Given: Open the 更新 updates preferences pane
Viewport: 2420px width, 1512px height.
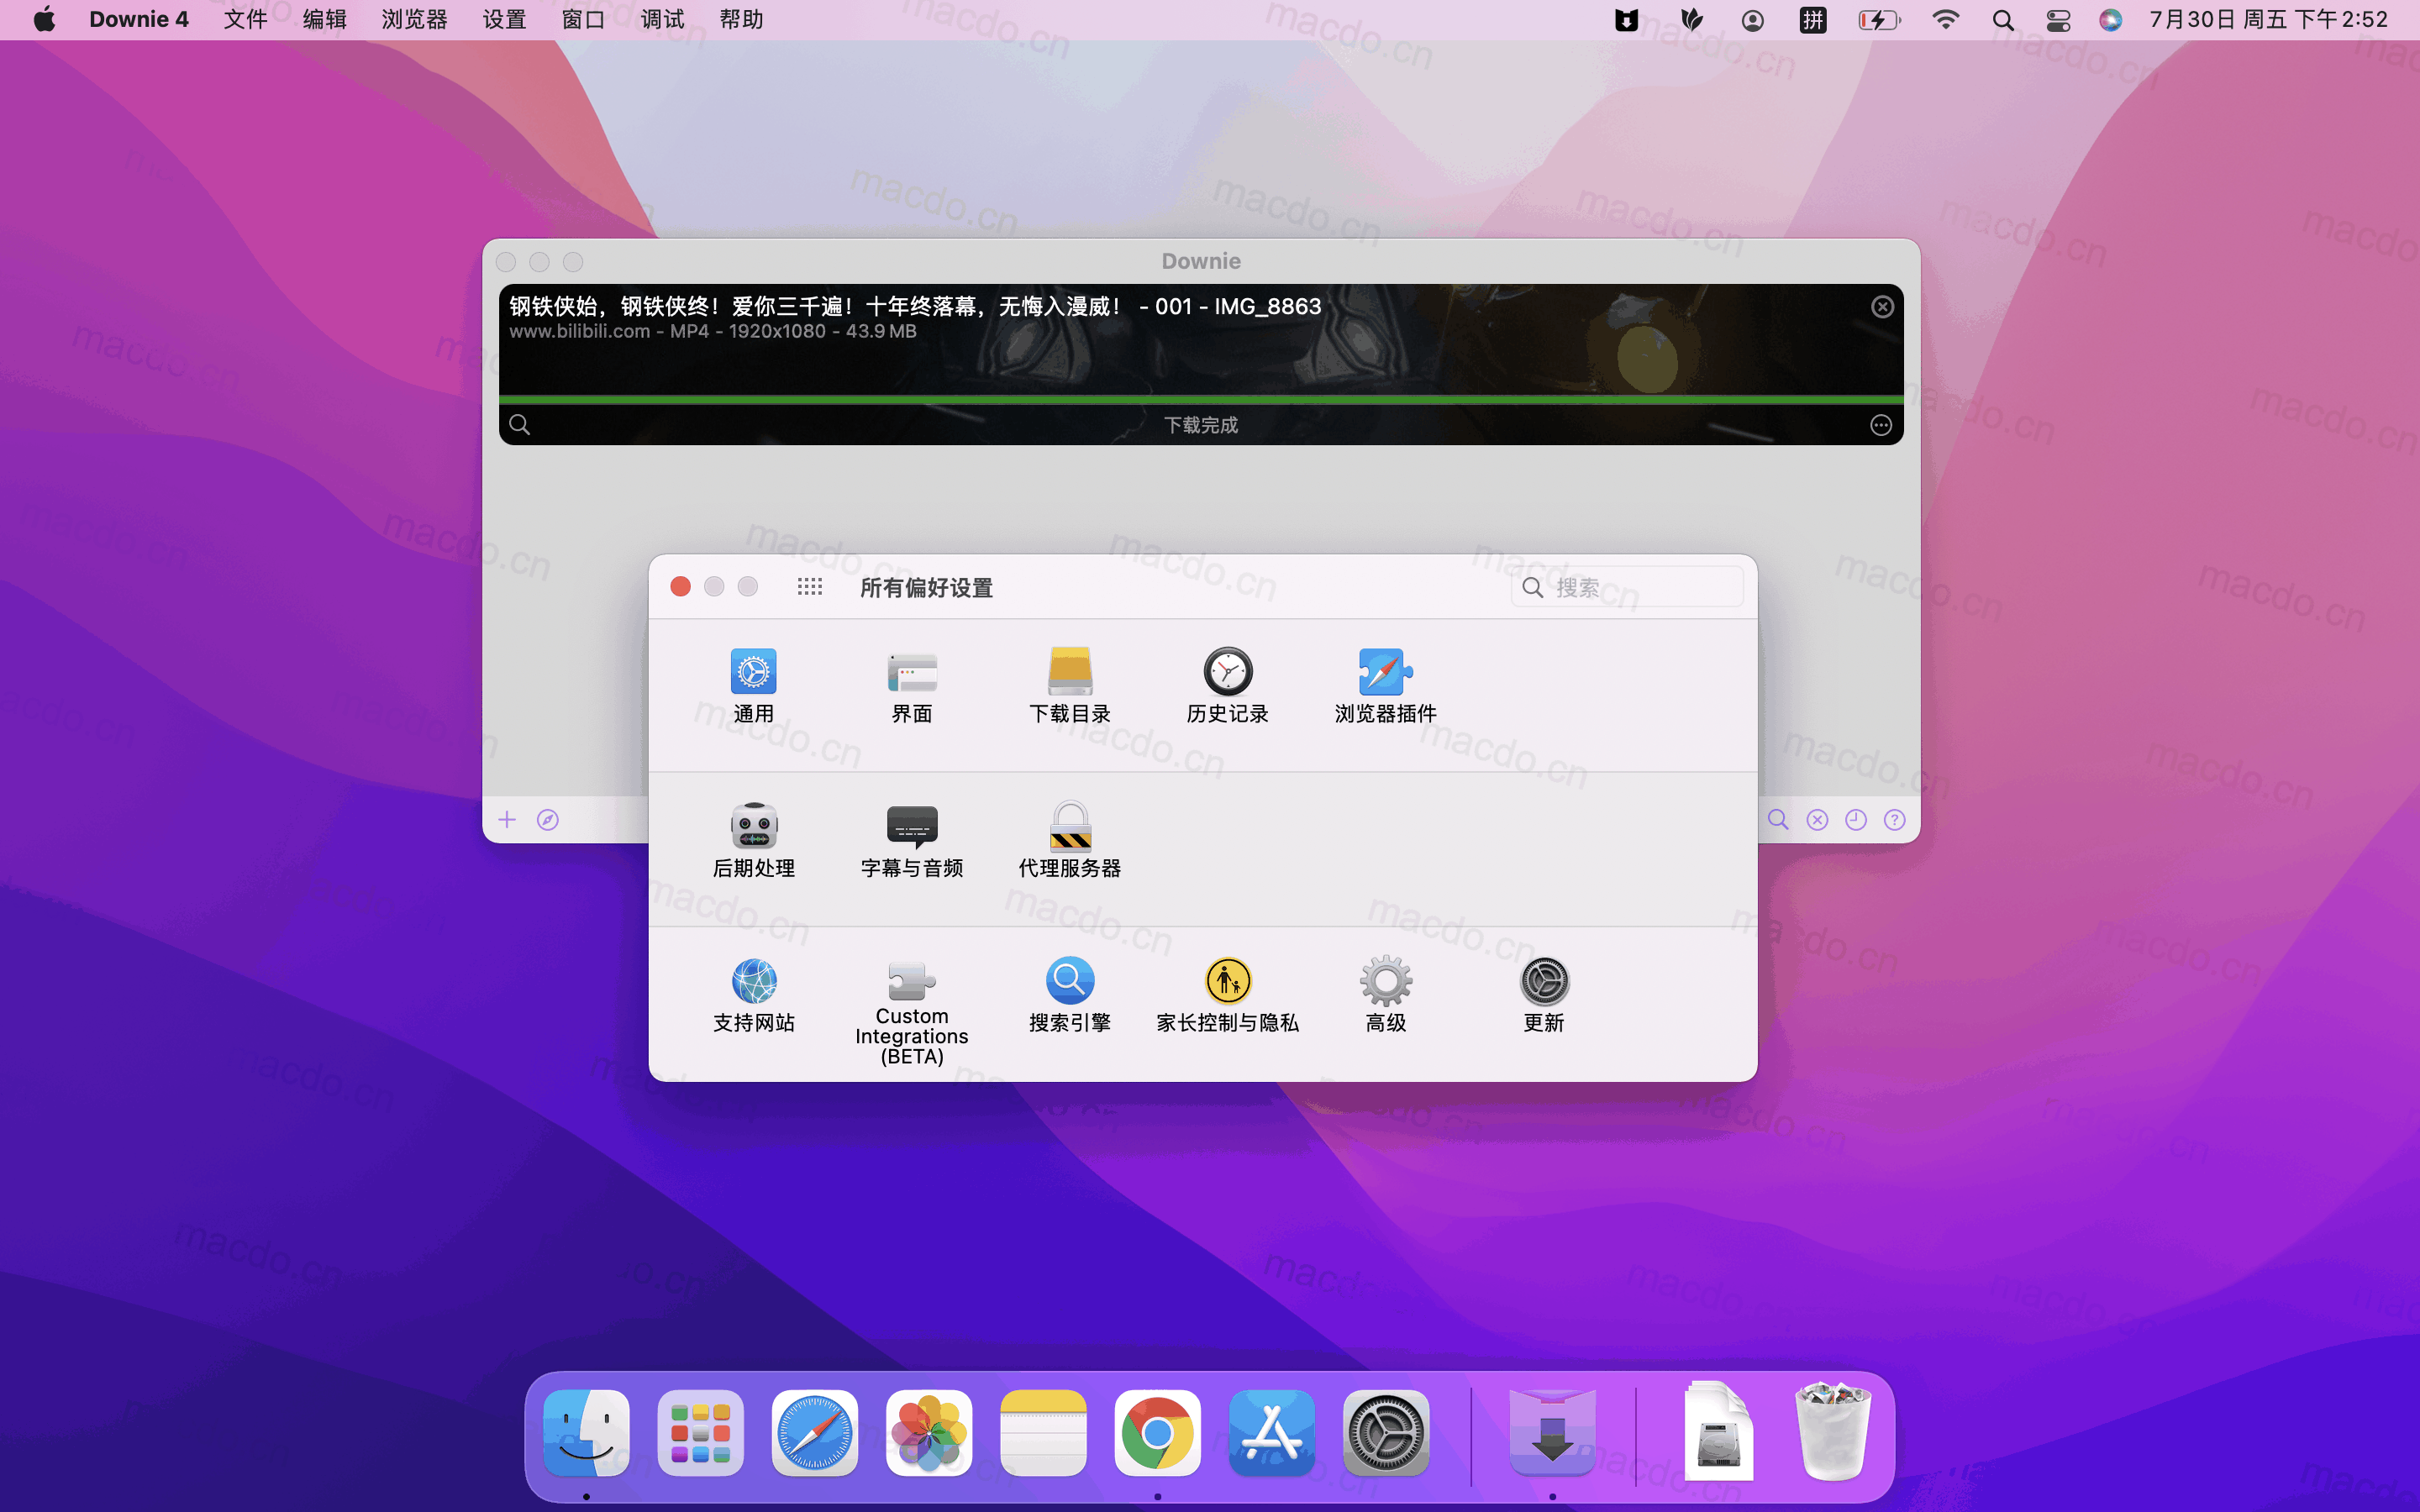Looking at the screenshot, I should coord(1543,995).
